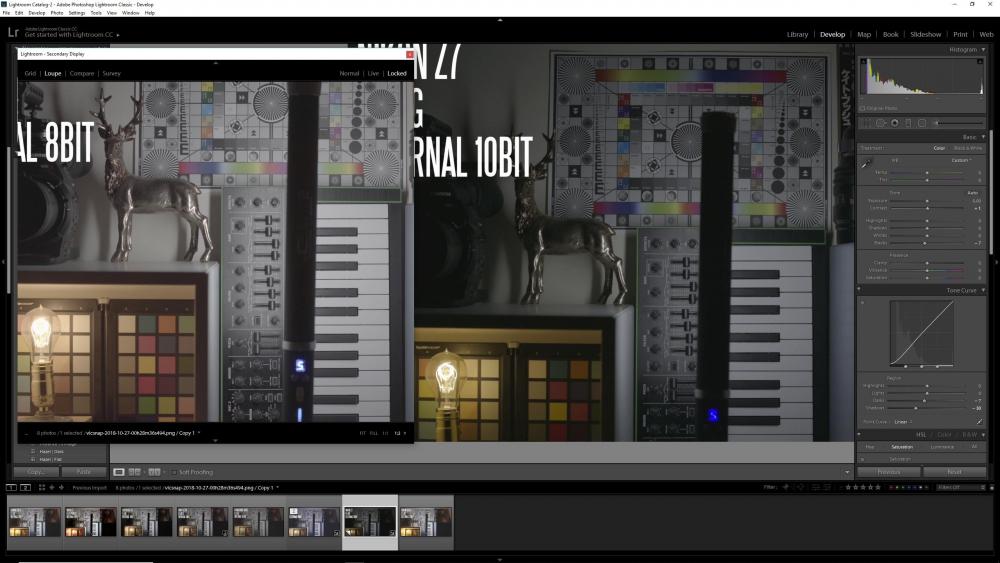Click the Get started with Lightroom CC link

coord(69,35)
